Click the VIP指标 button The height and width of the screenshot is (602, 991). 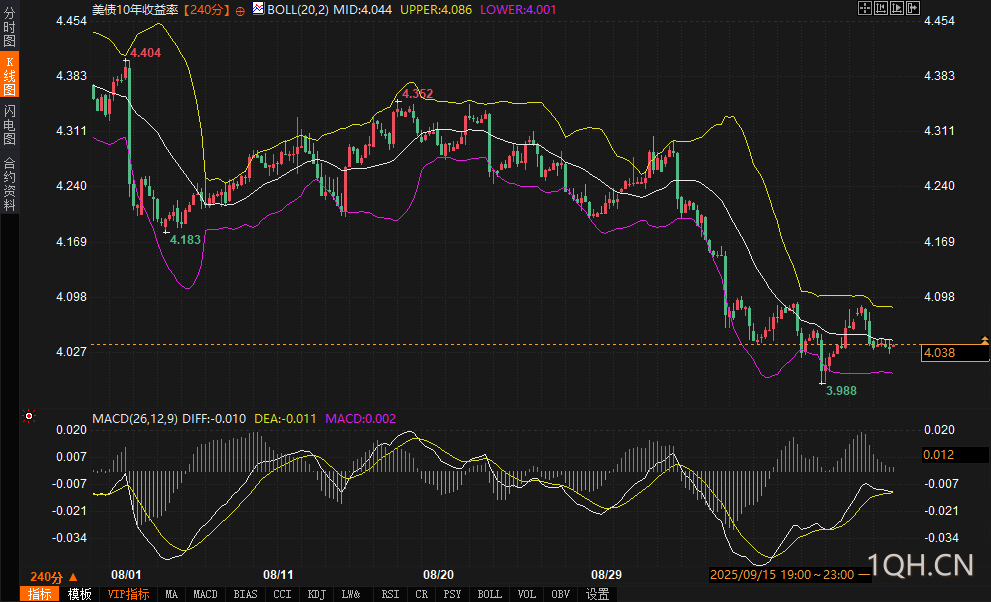(x=129, y=594)
